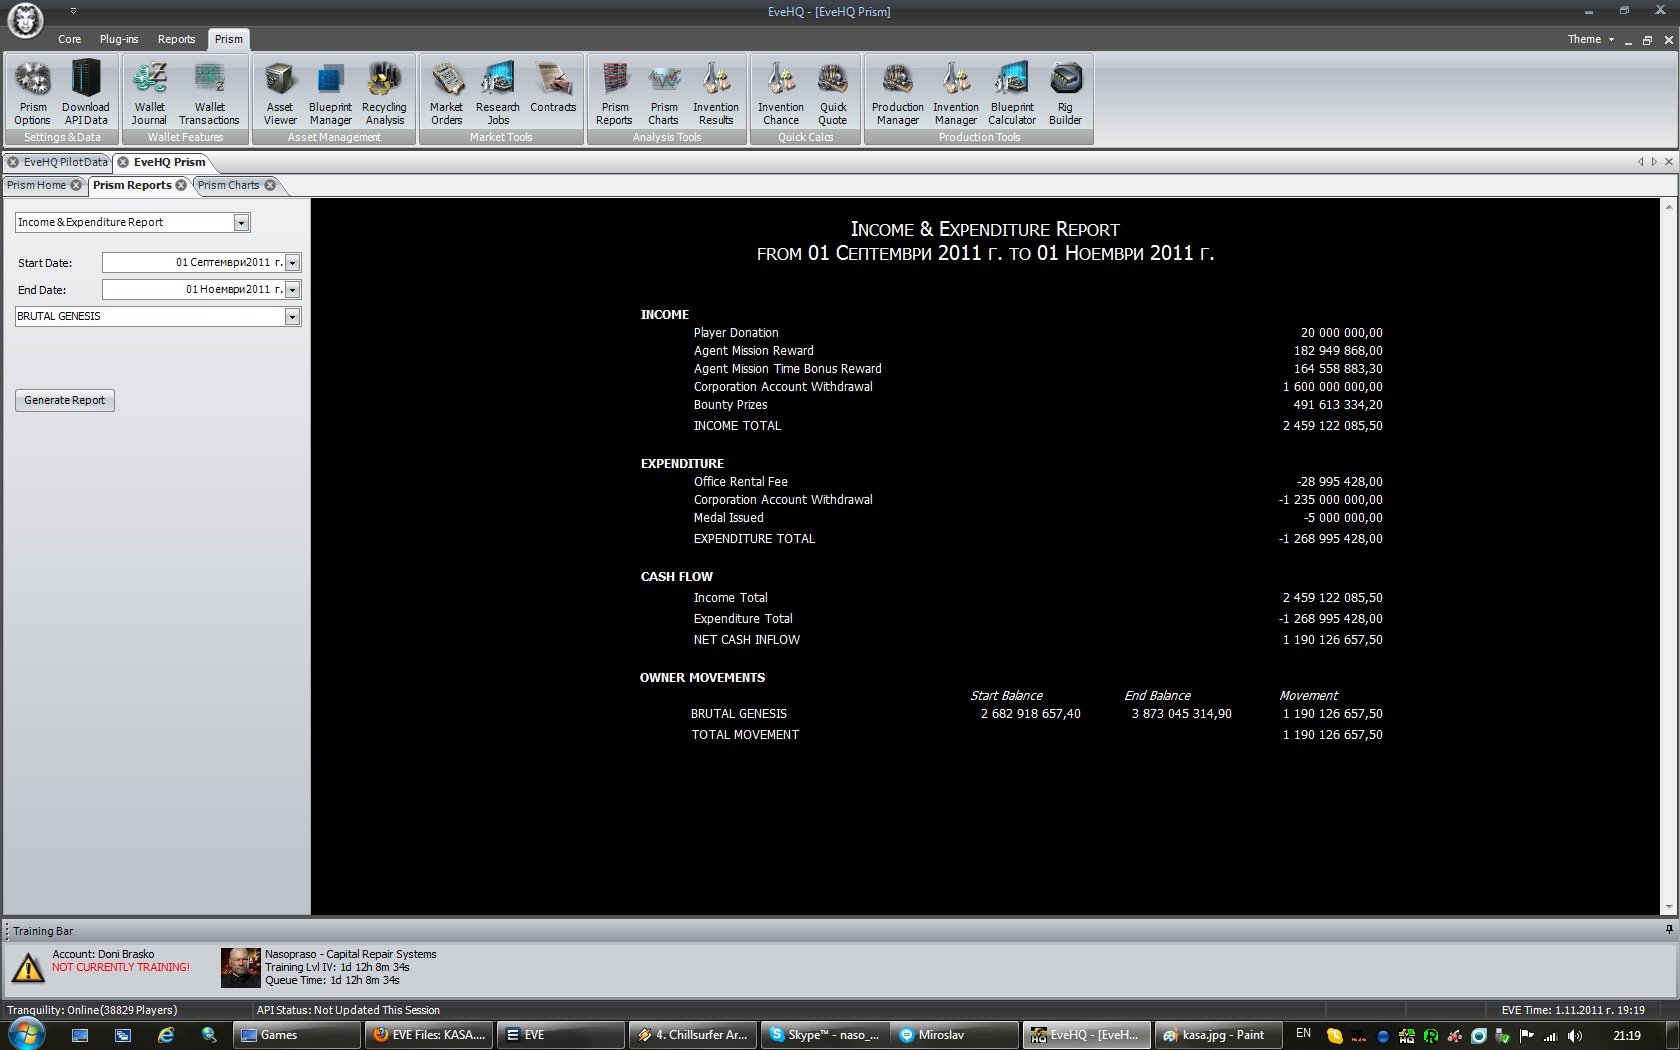Open the Quick Quote calculator

click(x=833, y=92)
